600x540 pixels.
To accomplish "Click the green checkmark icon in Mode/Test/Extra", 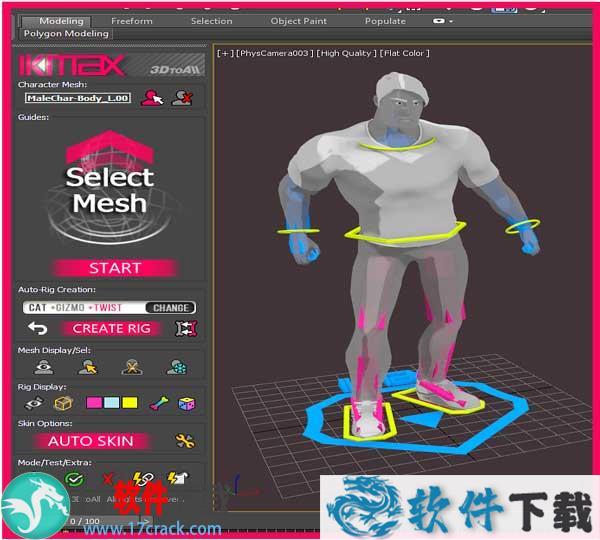I will click(74, 479).
